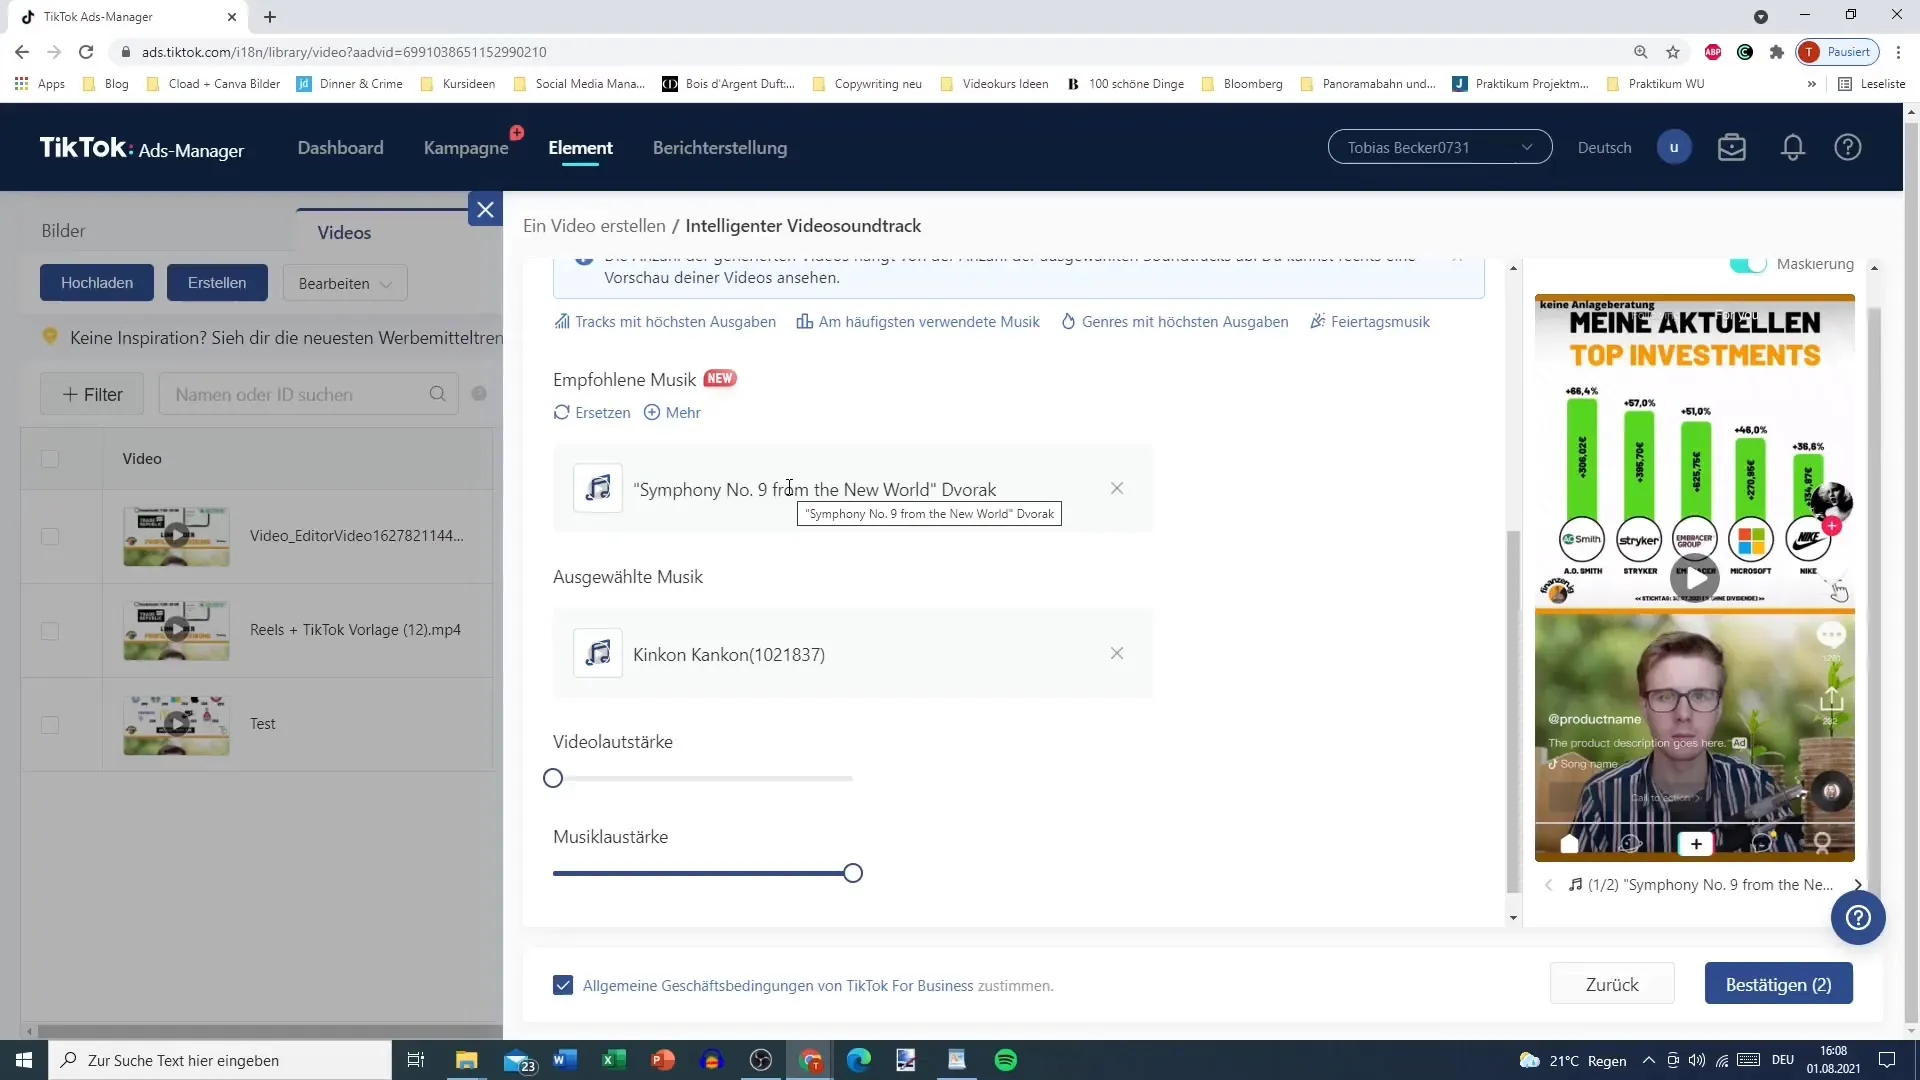1920x1080 pixels.
Task: Open the browser extensions puzzle icon
Action: [1776, 52]
